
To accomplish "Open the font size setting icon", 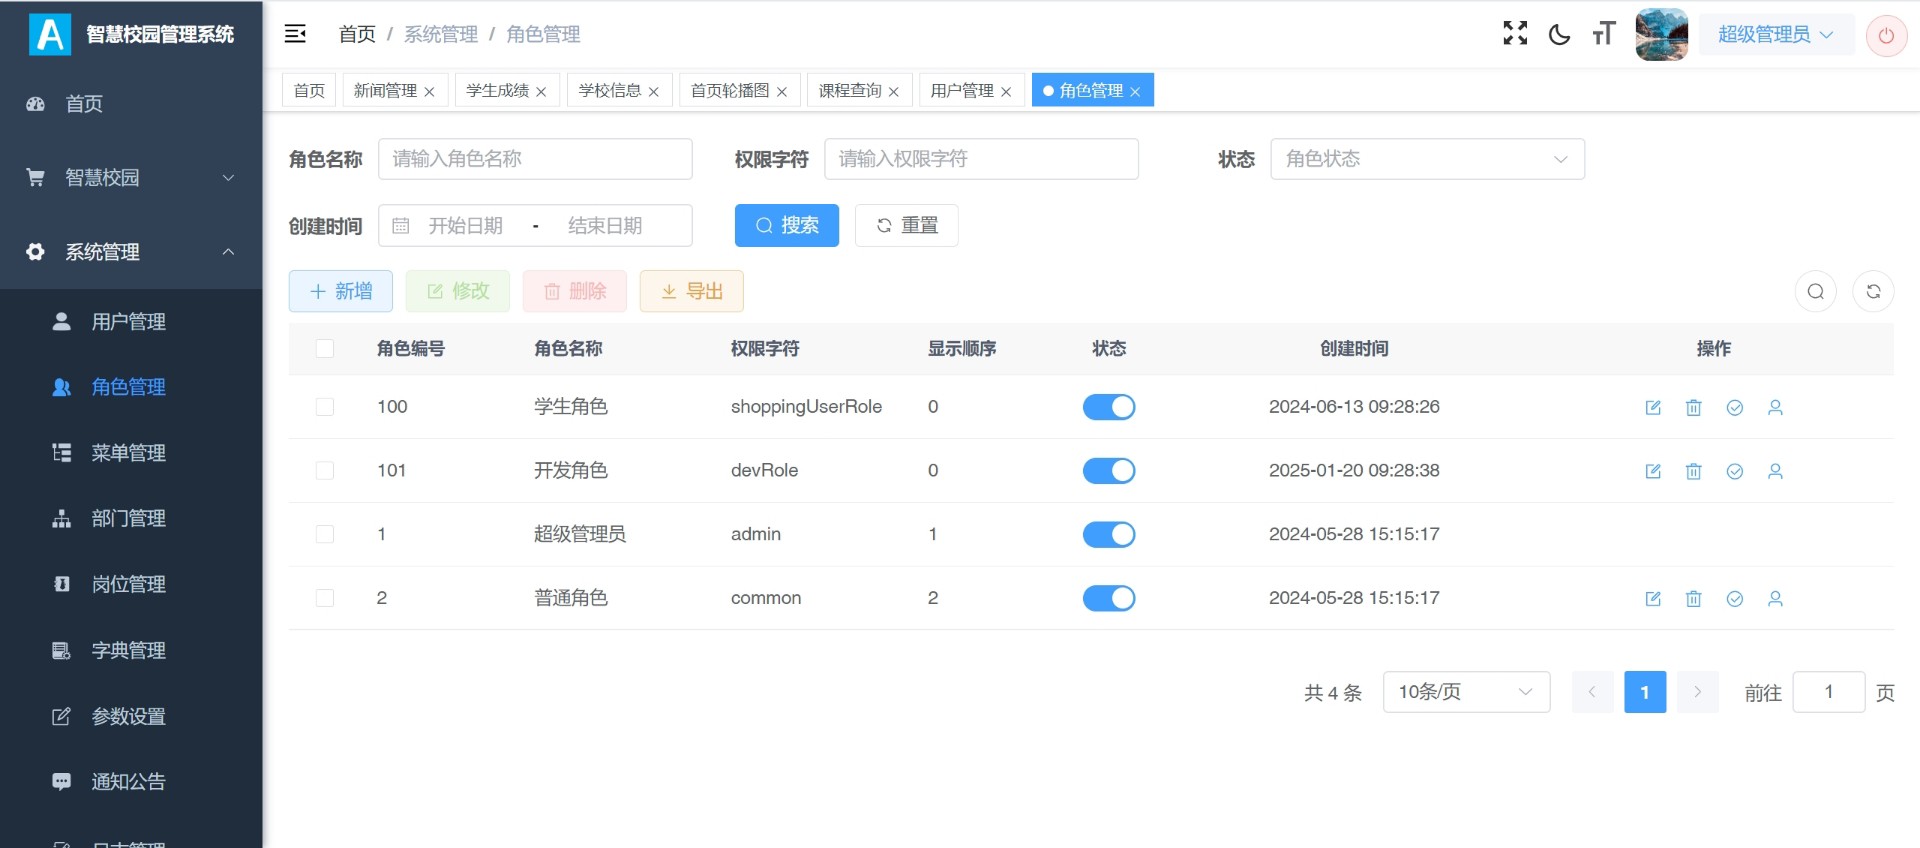I will point(1603,34).
